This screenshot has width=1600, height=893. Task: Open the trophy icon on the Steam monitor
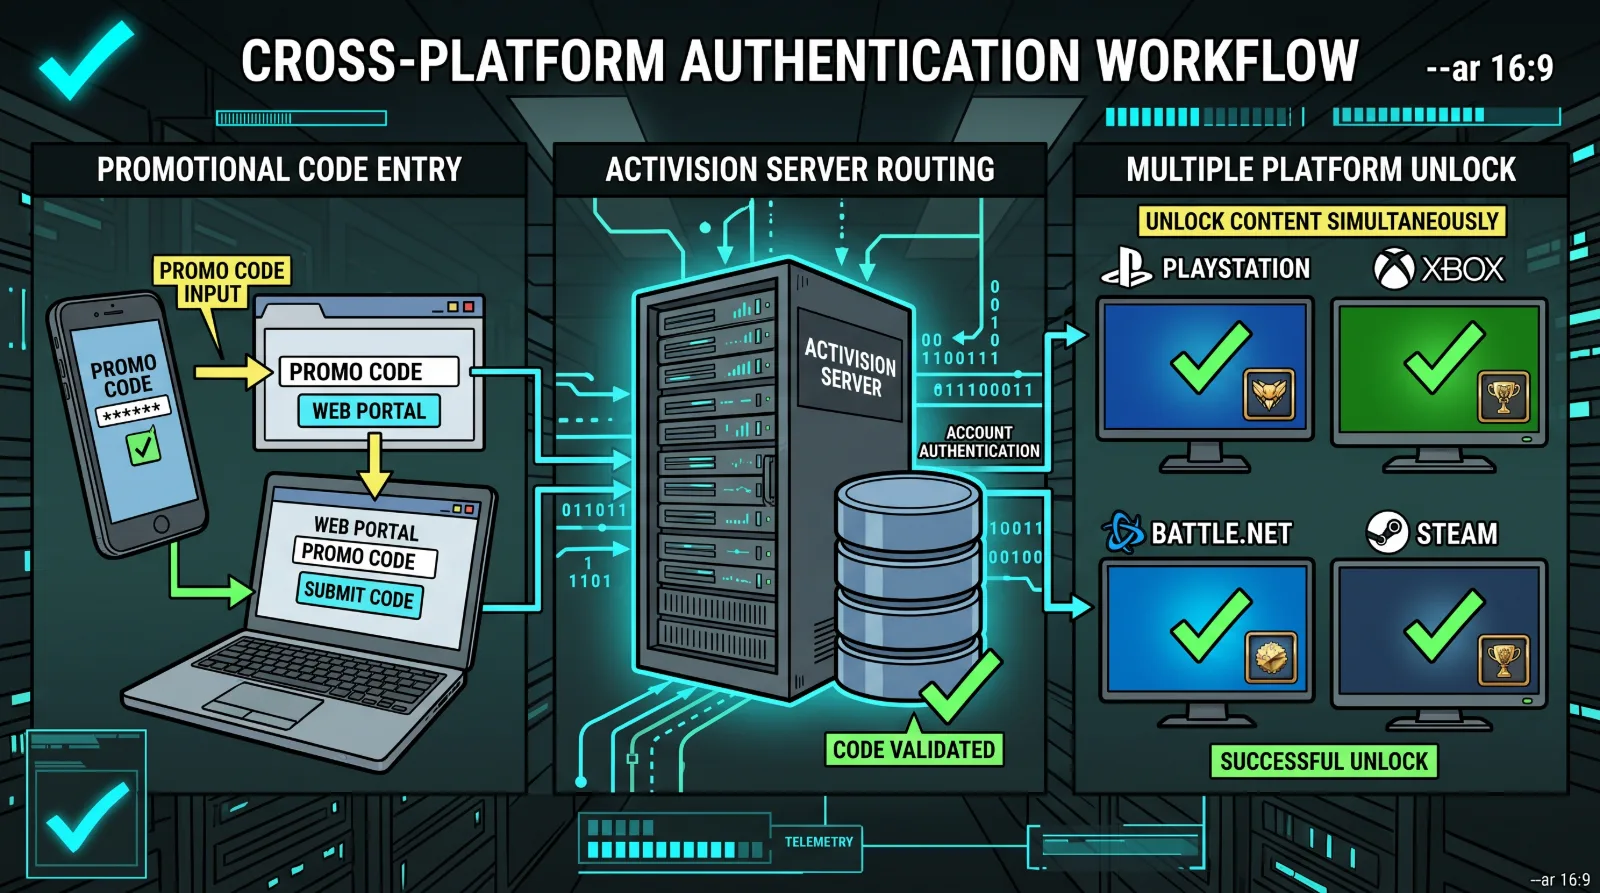[x=1503, y=660]
